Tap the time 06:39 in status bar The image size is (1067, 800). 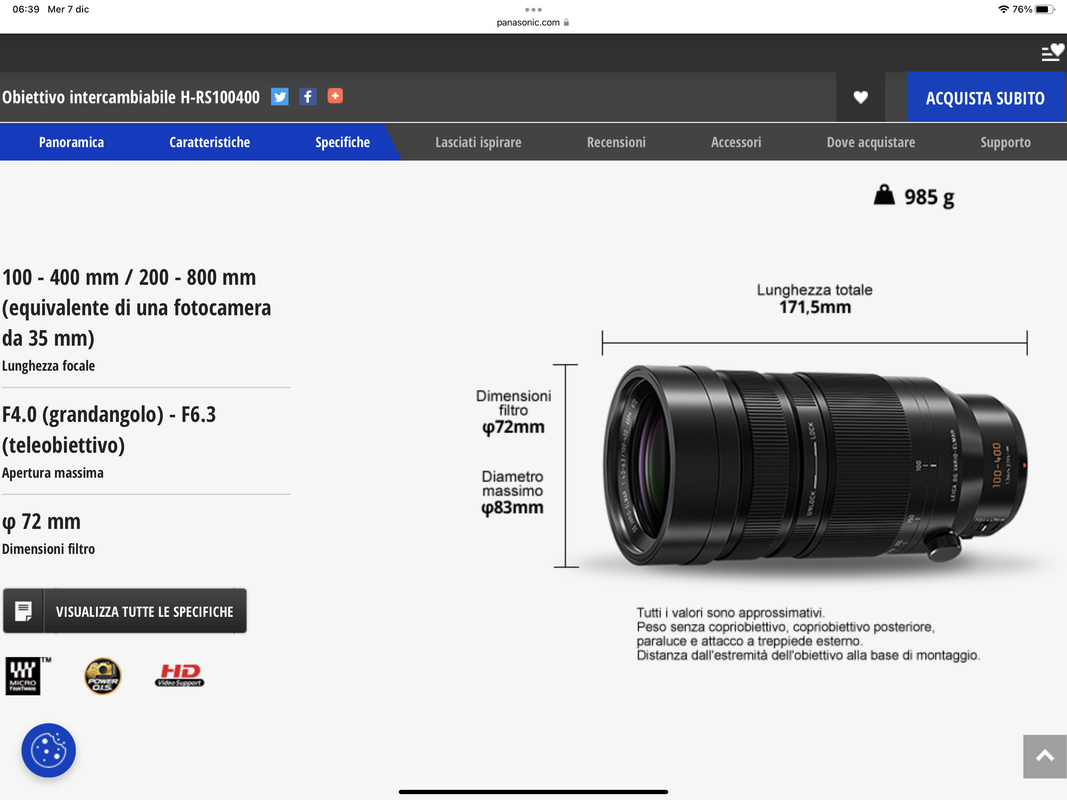coord(26,10)
